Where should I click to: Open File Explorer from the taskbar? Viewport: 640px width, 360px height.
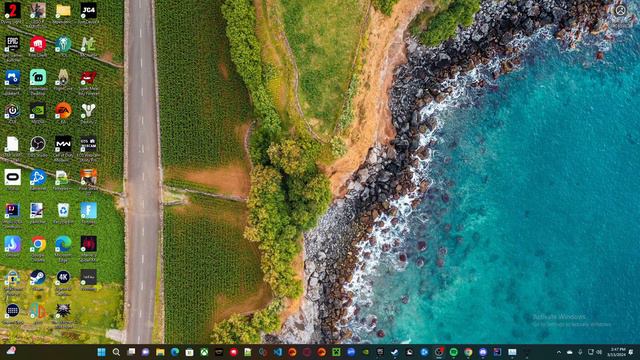pyautogui.click(x=160, y=352)
